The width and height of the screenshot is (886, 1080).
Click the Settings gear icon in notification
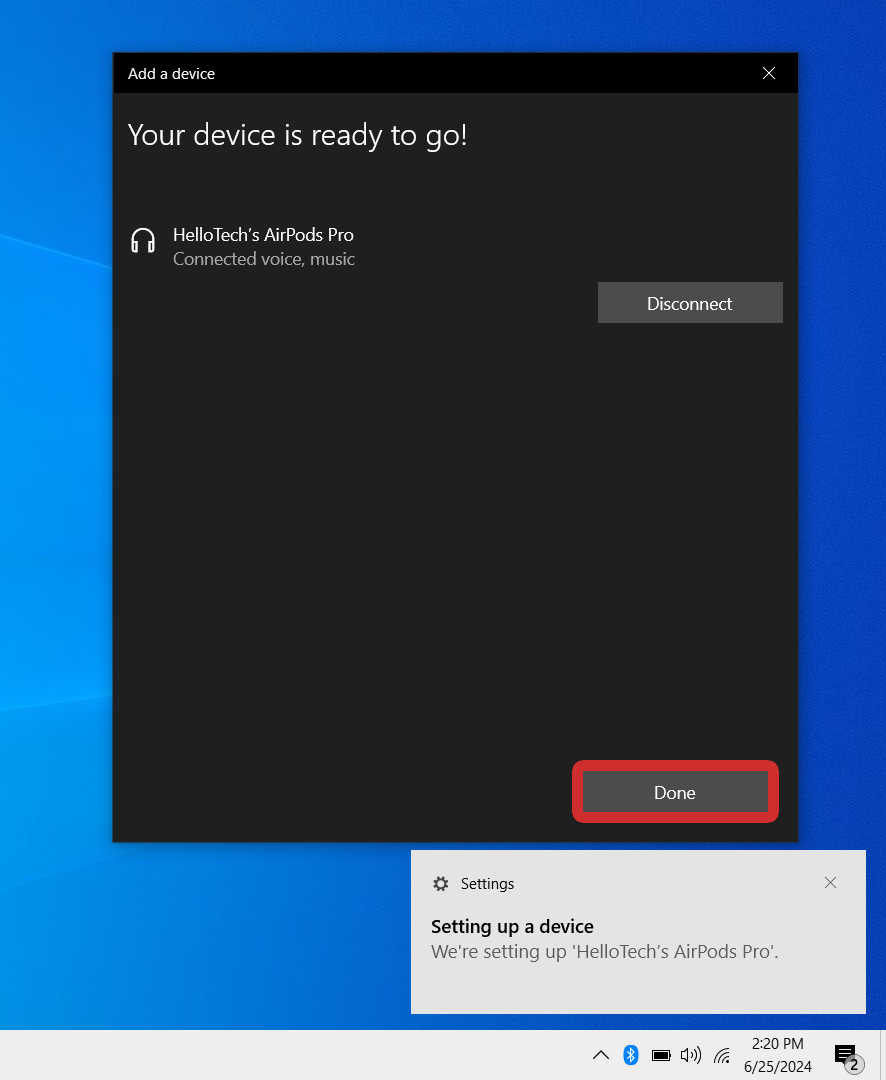pos(440,884)
